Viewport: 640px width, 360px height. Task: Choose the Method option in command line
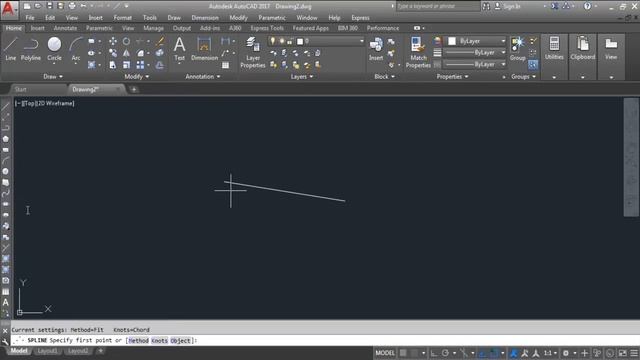pos(138,340)
